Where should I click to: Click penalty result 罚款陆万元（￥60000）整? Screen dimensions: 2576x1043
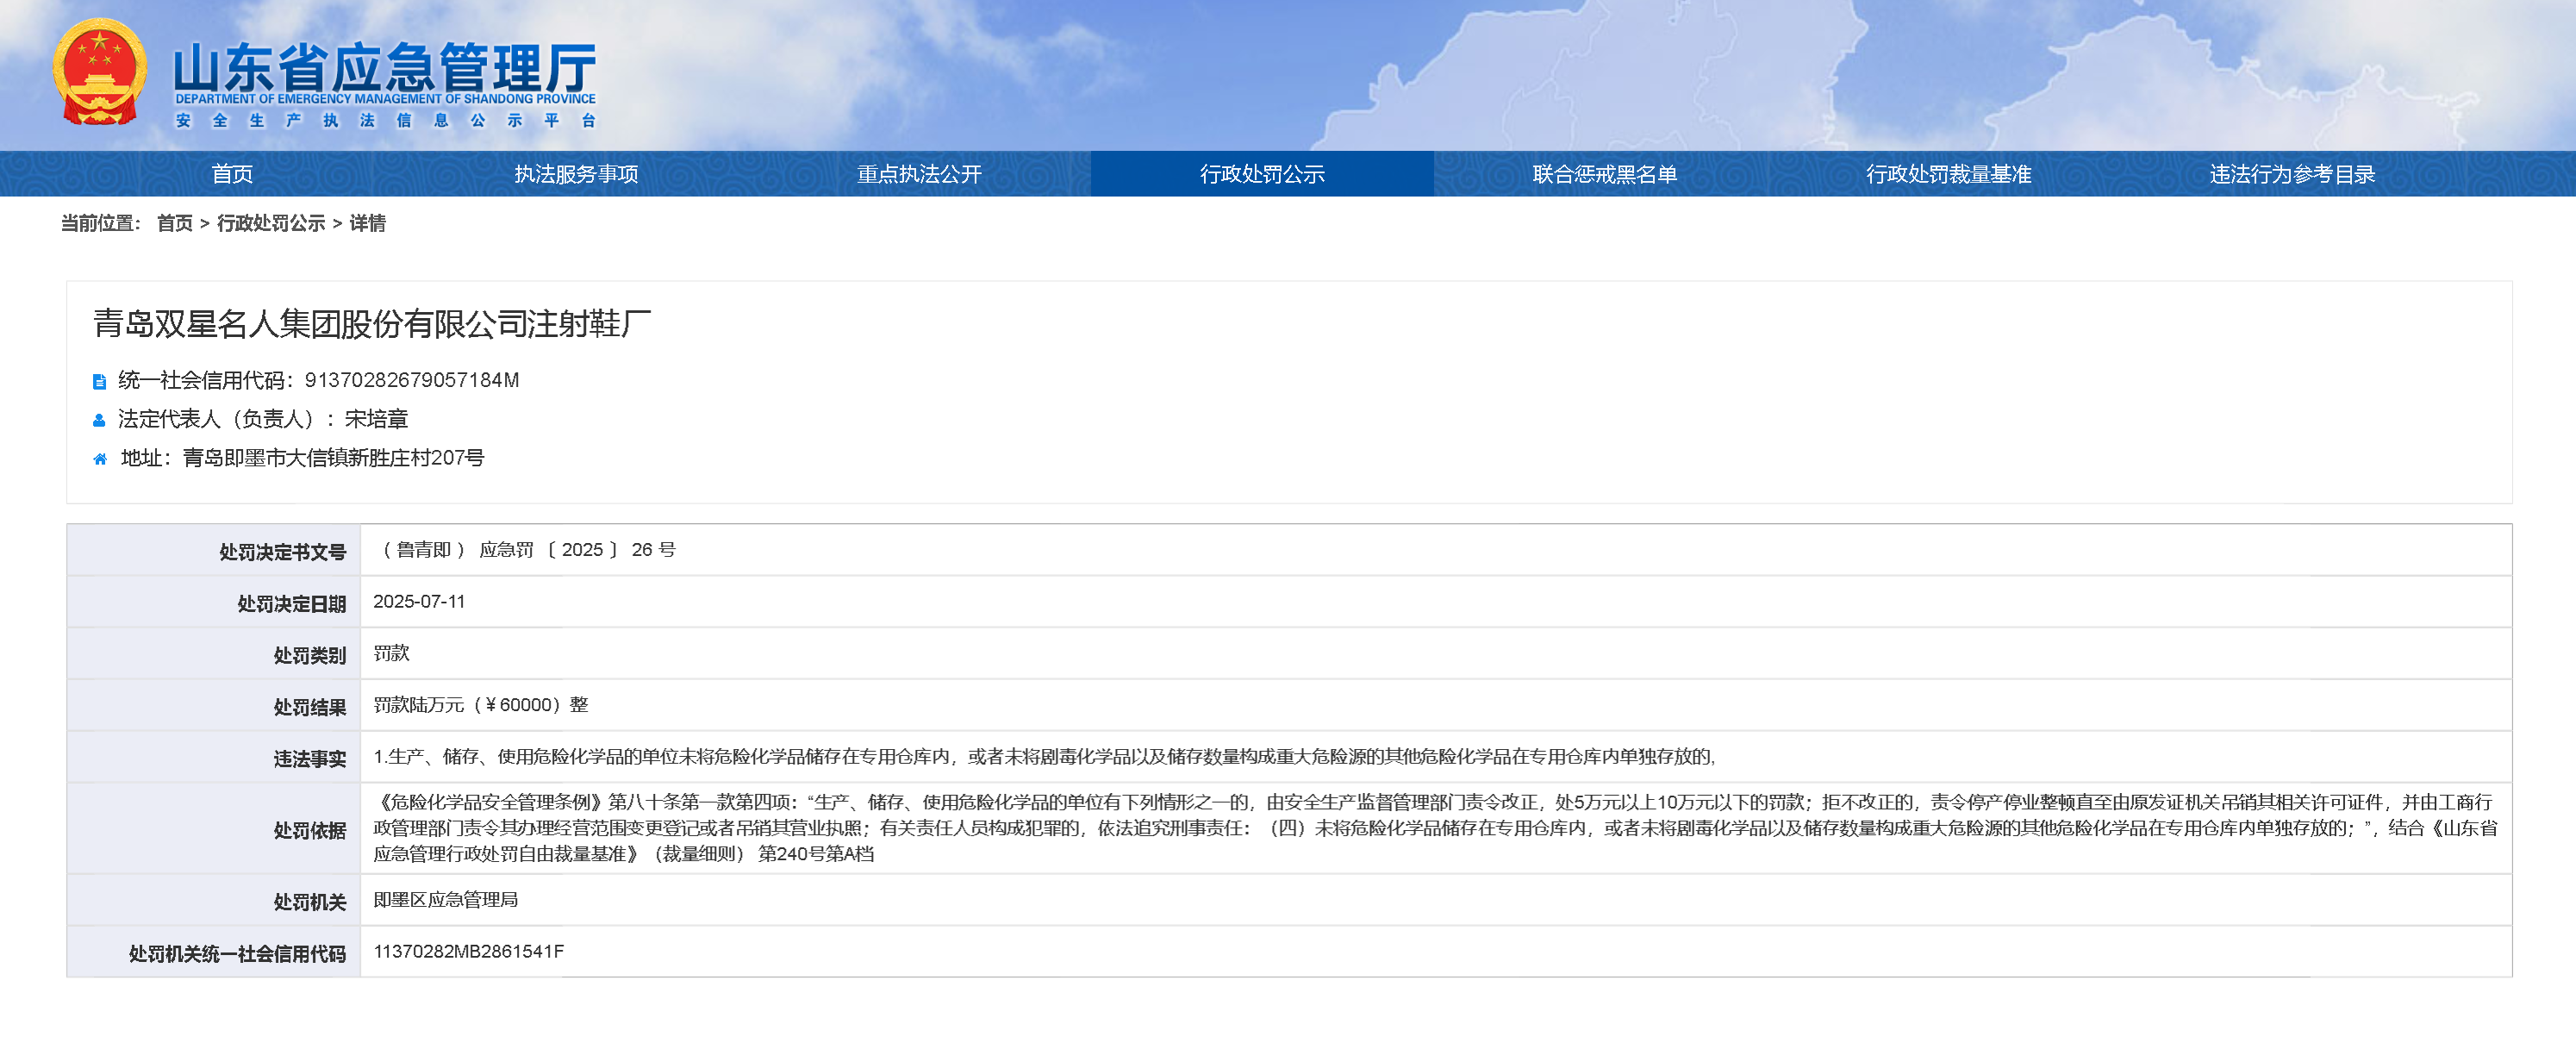pos(481,705)
